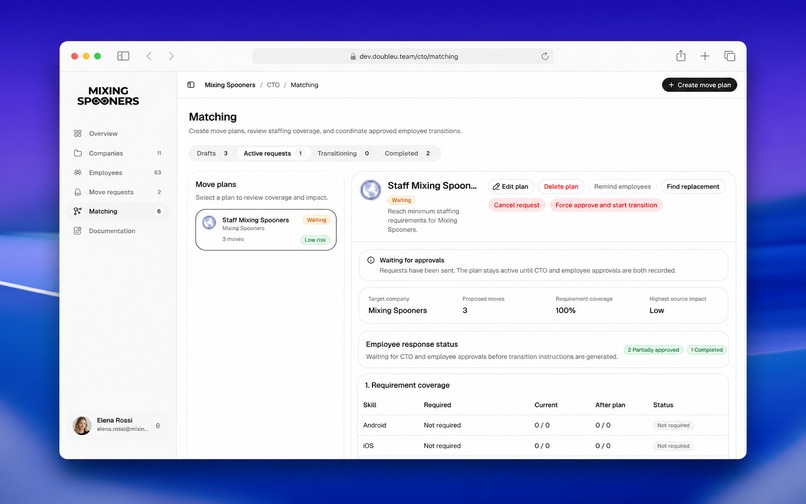Click Not required status badge in Android row
Viewport: 806px width, 504px height.
(673, 425)
